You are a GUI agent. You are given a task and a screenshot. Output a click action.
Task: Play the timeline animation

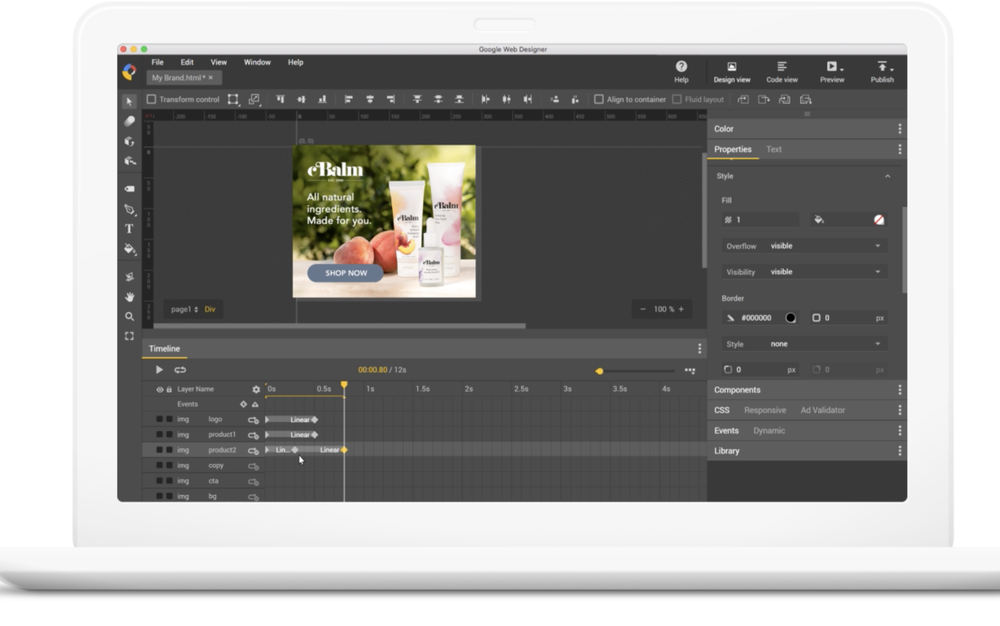point(159,370)
